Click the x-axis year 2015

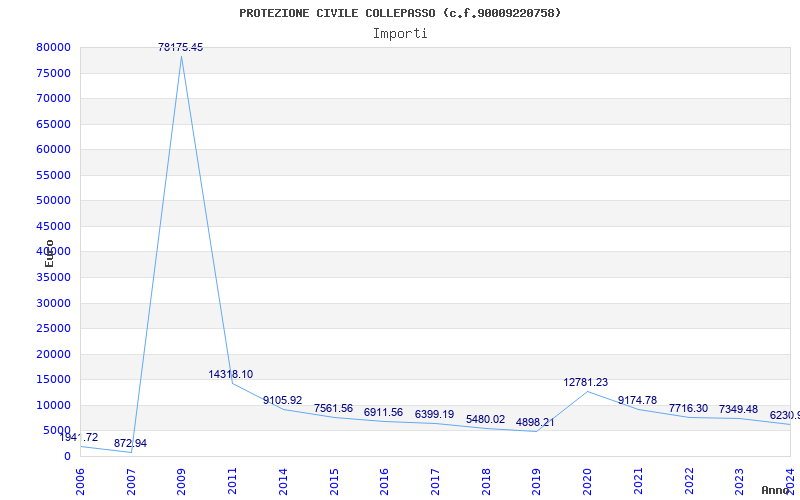(334, 482)
